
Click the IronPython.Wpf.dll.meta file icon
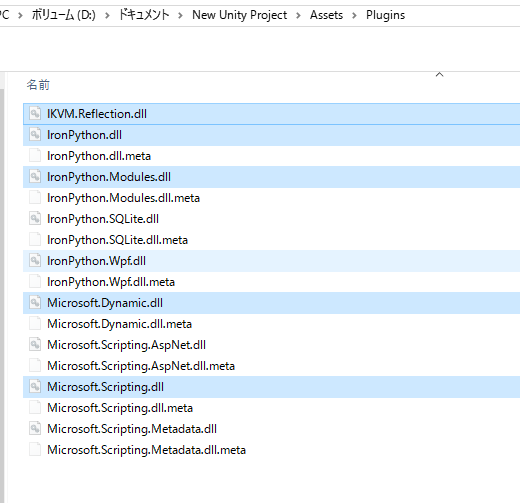tap(35, 282)
